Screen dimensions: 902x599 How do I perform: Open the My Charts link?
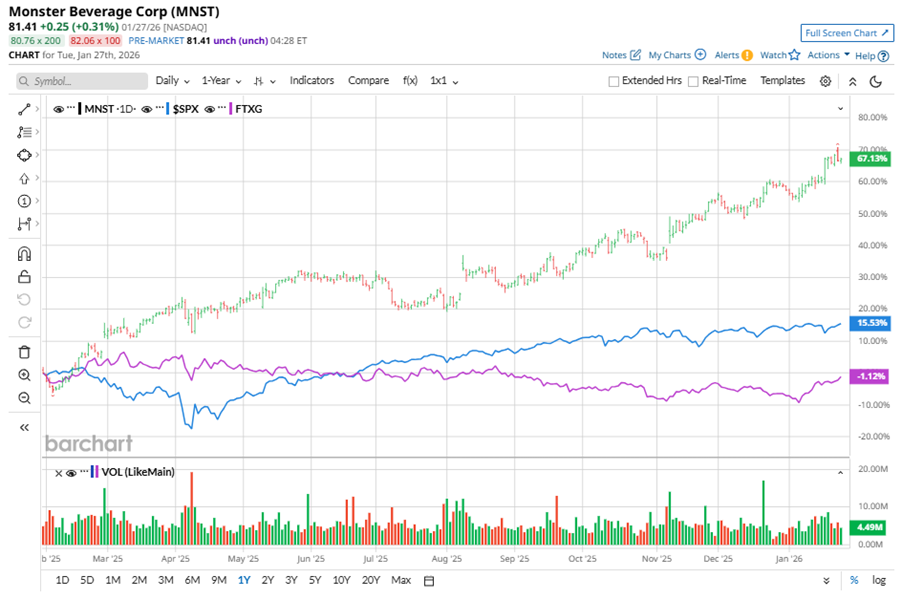tap(676, 55)
